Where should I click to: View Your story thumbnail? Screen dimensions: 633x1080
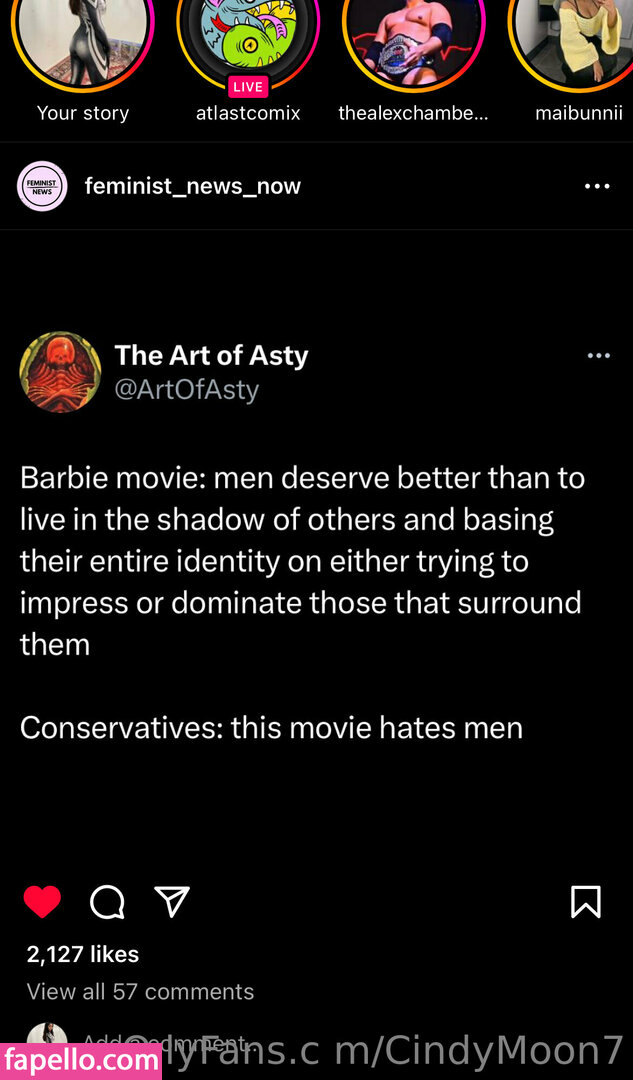pos(83,43)
